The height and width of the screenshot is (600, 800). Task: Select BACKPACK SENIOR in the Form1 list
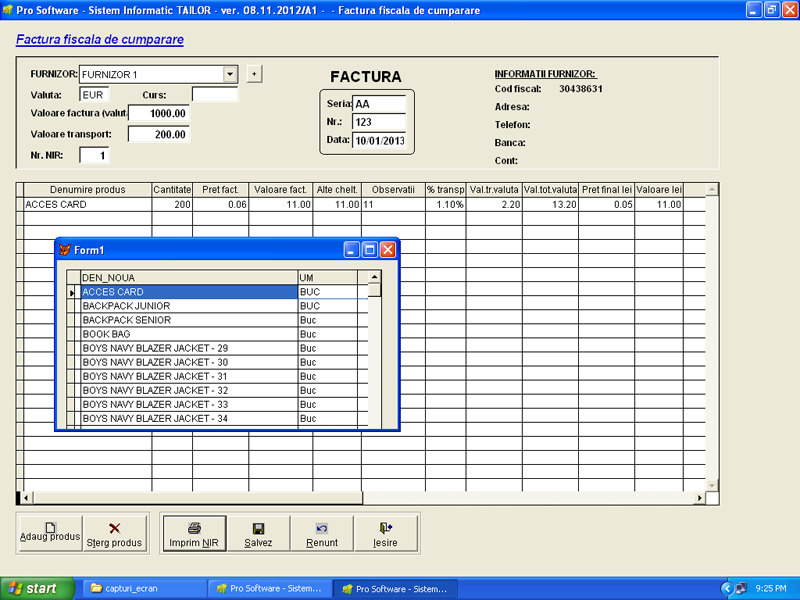tap(189, 320)
